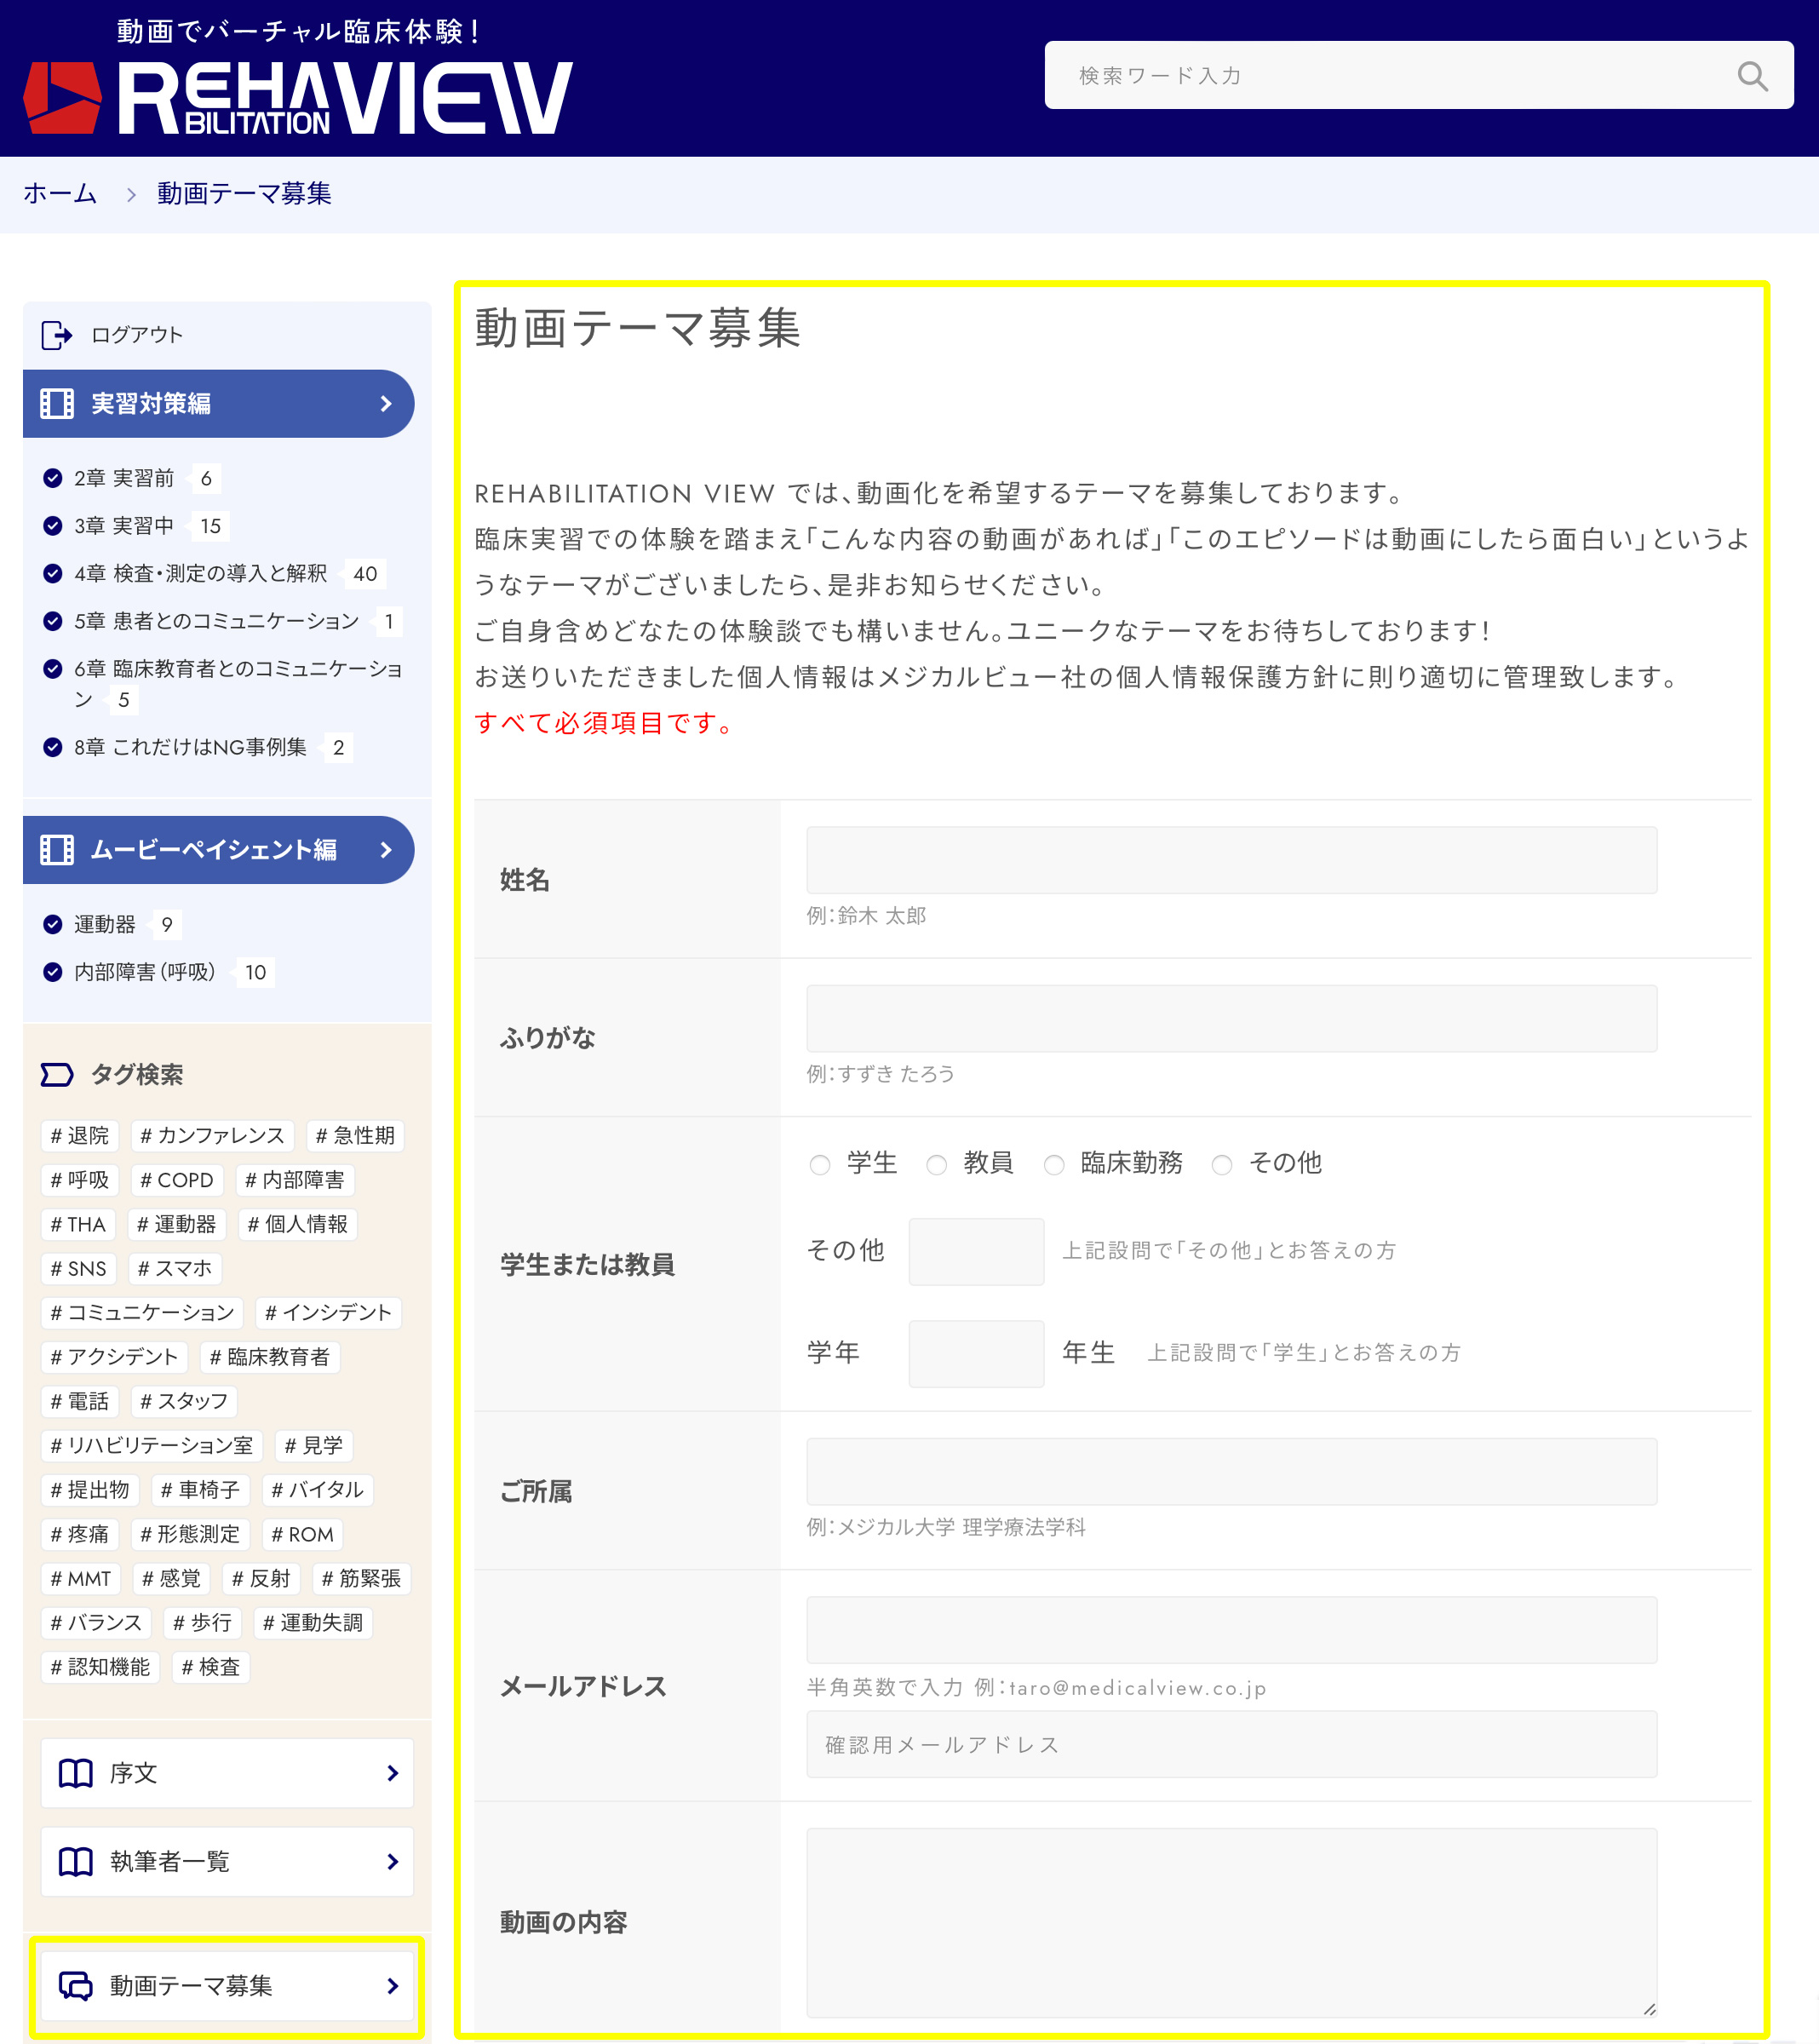Click the logout door icon
Viewport: 1819px width, 2044px height.
[x=56, y=335]
